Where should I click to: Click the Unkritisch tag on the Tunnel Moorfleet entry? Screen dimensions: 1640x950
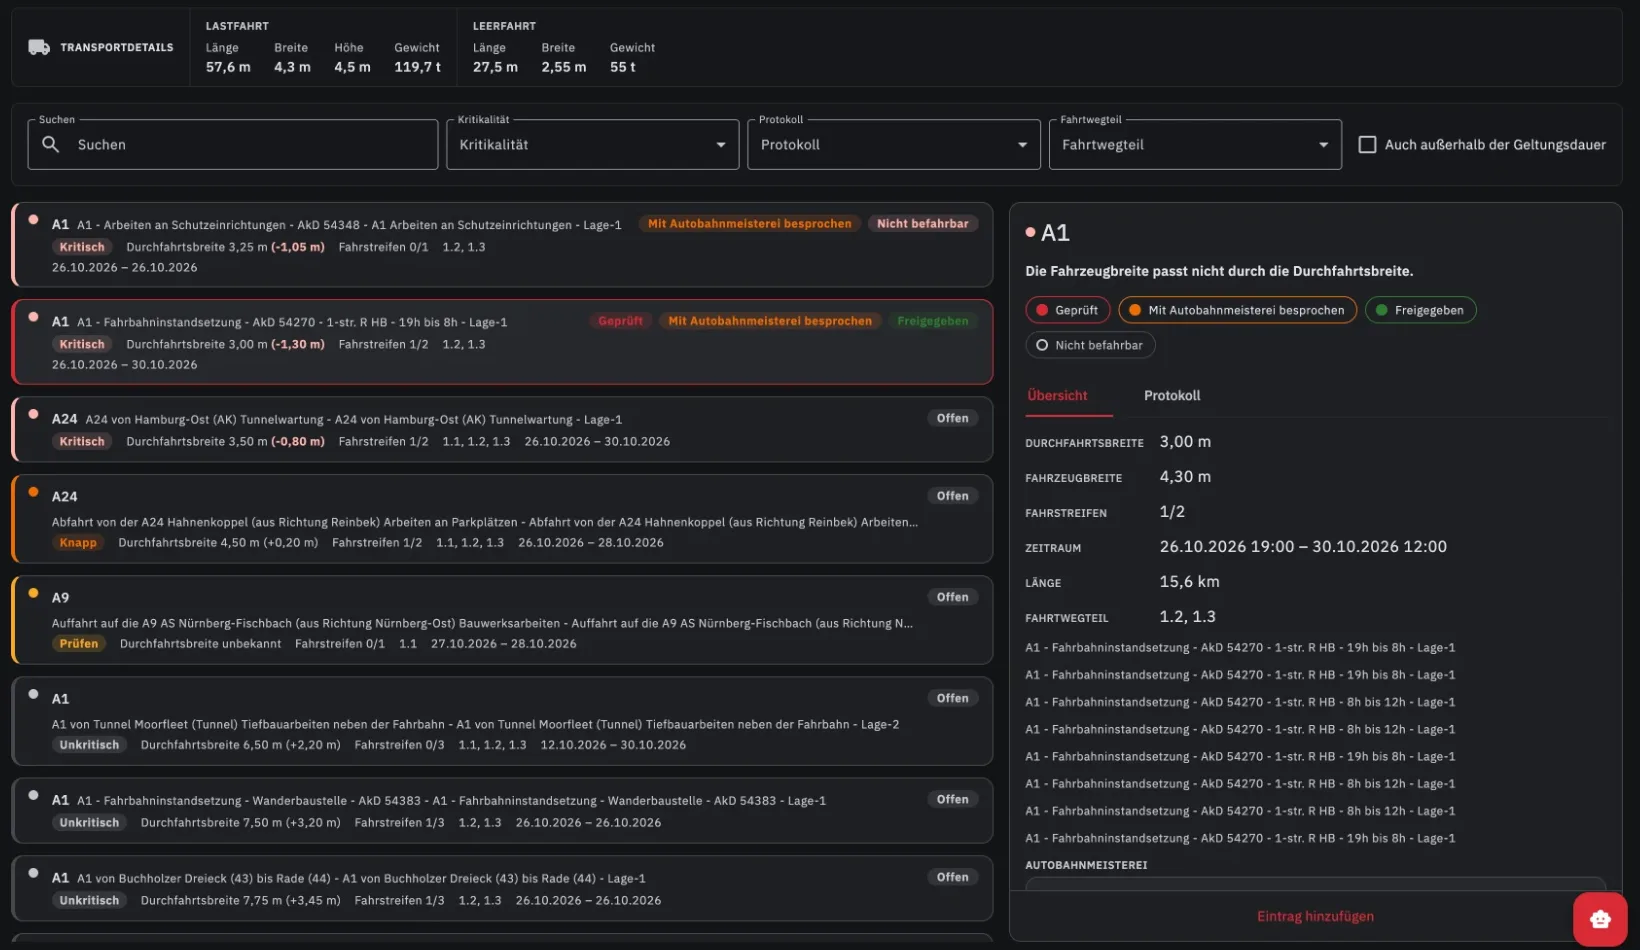pos(89,745)
